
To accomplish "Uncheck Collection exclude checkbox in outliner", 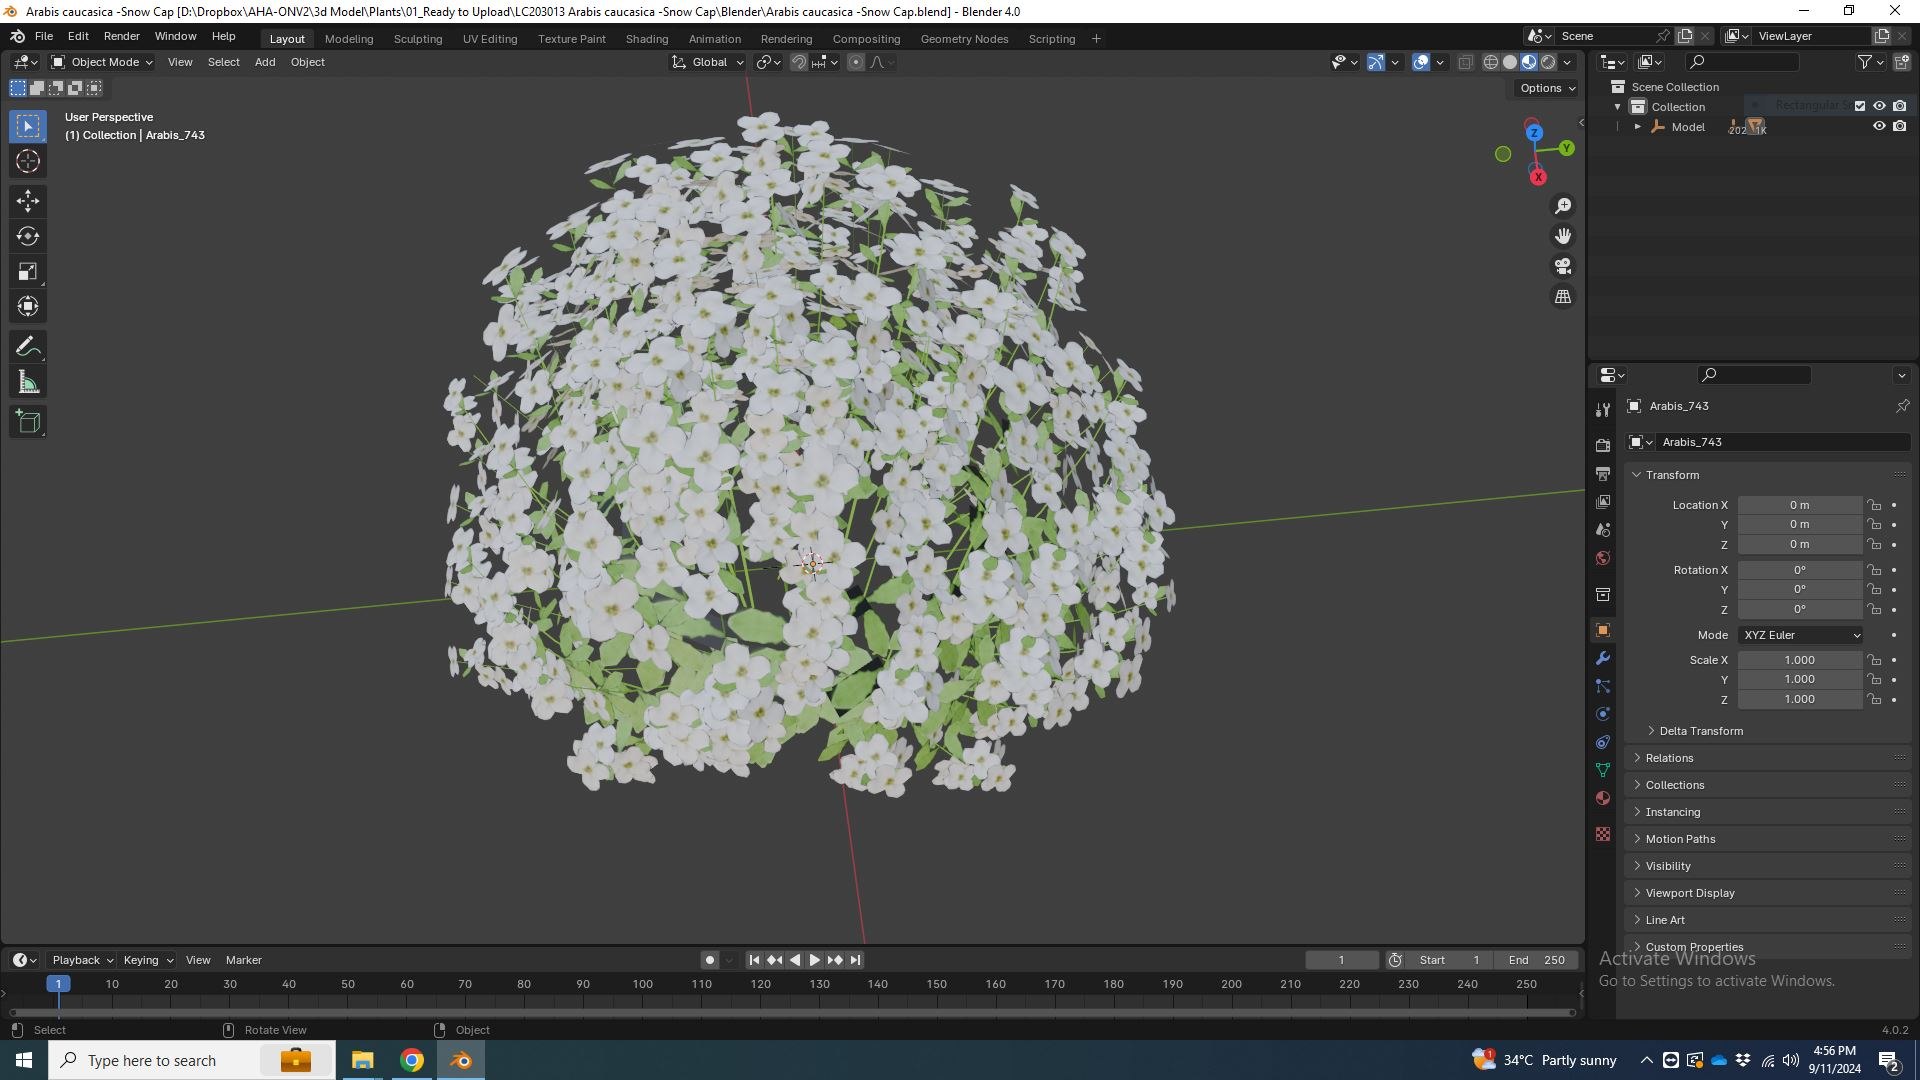I will 1860,106.
